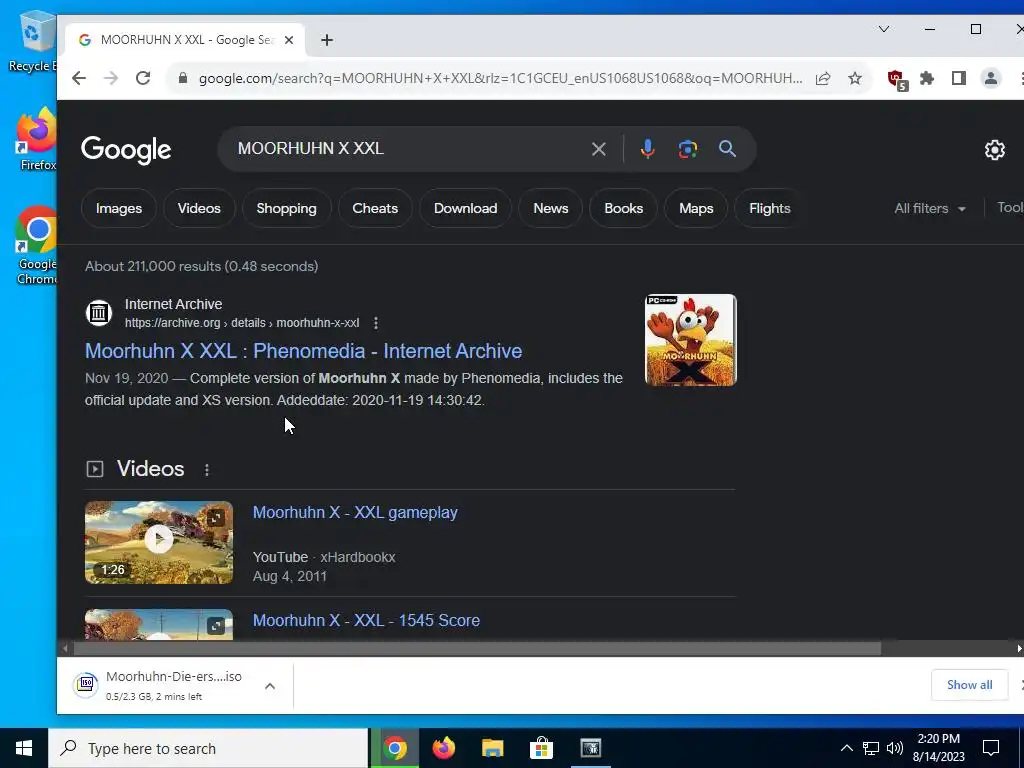Search by image with Google Lens icon

pyautogui.click(x=687, y=149)
